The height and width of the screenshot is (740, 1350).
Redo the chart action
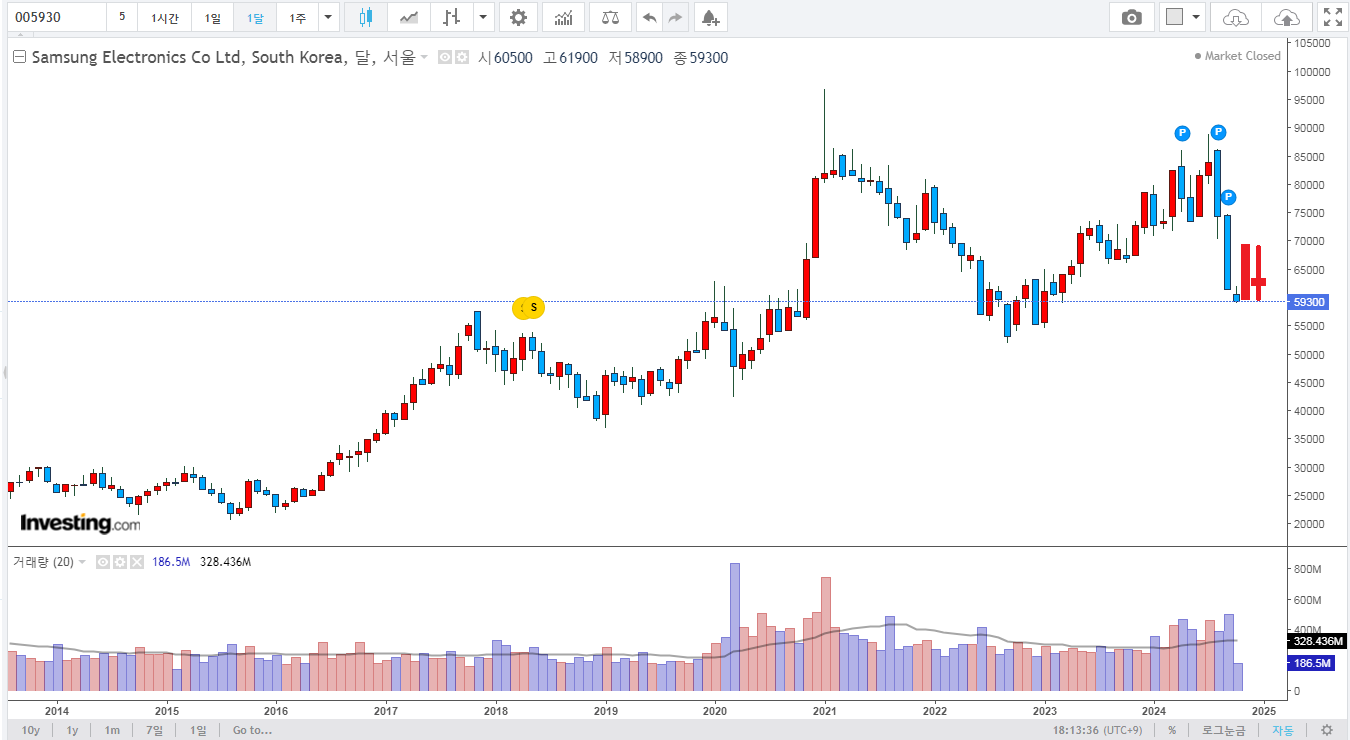point(676,17)
